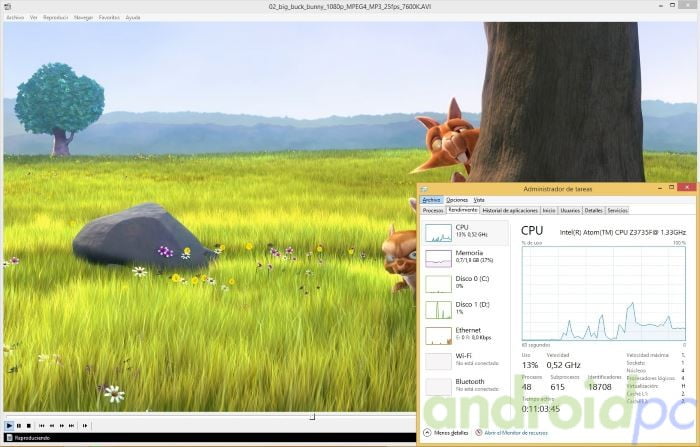Open the Ver menu in the media player
The height and width of the screenshot is (447, 700).
tap(33, 17)
